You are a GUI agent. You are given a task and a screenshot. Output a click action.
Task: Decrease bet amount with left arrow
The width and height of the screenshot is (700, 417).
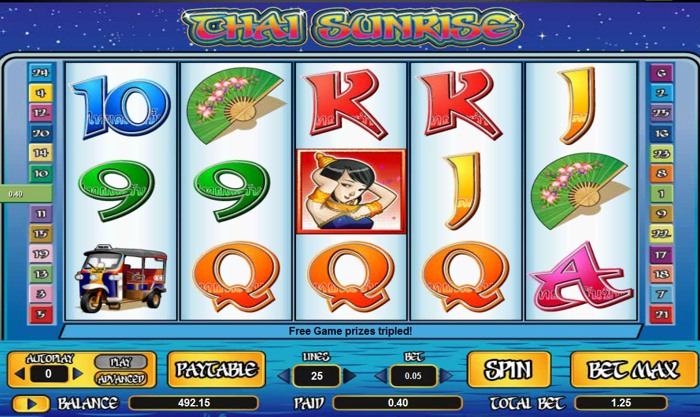pos(381,376)
